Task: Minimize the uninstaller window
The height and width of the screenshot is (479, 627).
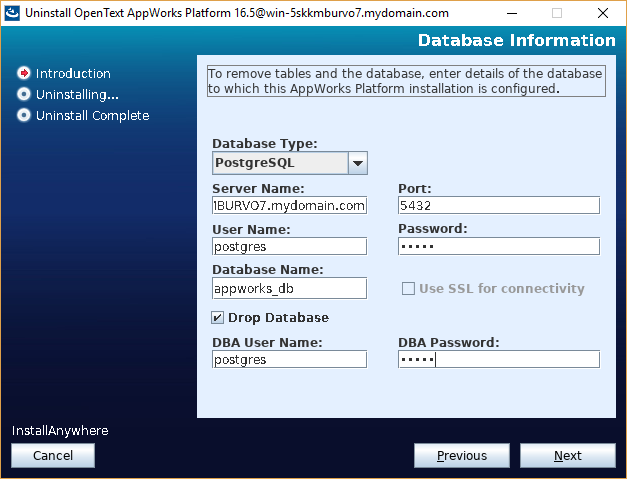Action: point(512,13)
